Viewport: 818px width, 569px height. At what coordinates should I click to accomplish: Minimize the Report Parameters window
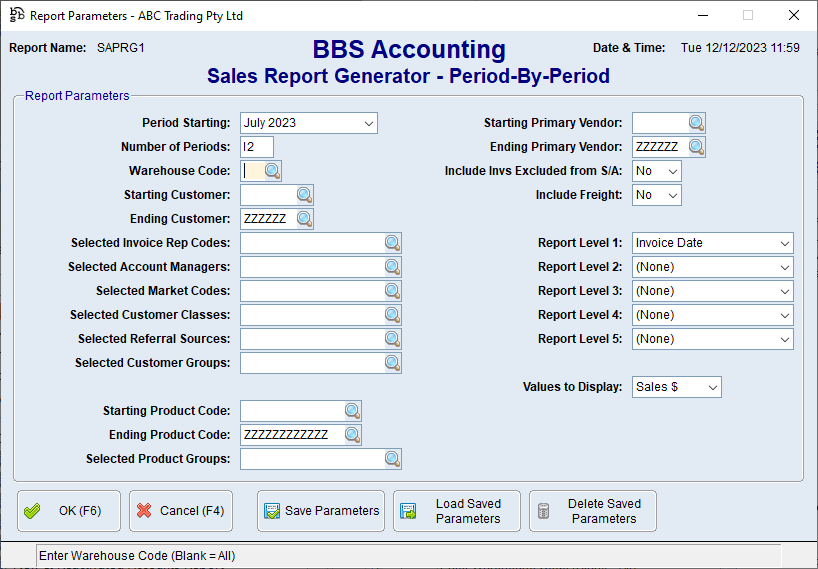[x=703, y=15]
